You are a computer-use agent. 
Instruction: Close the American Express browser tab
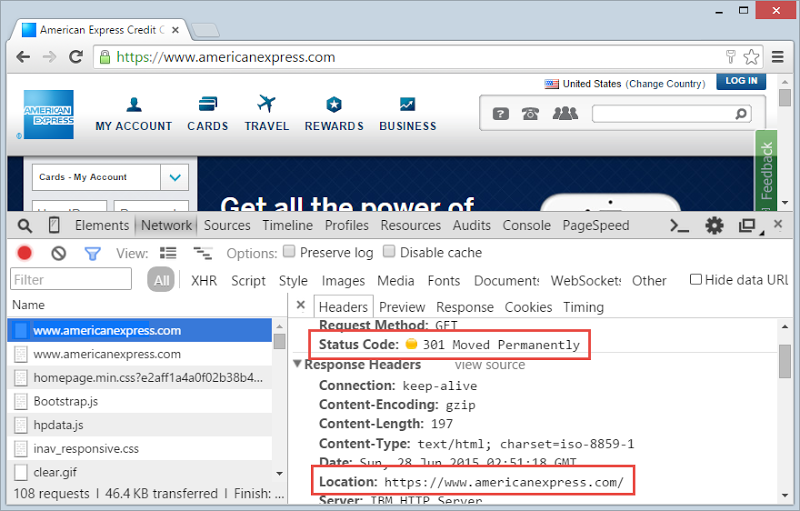pos(176,30)
